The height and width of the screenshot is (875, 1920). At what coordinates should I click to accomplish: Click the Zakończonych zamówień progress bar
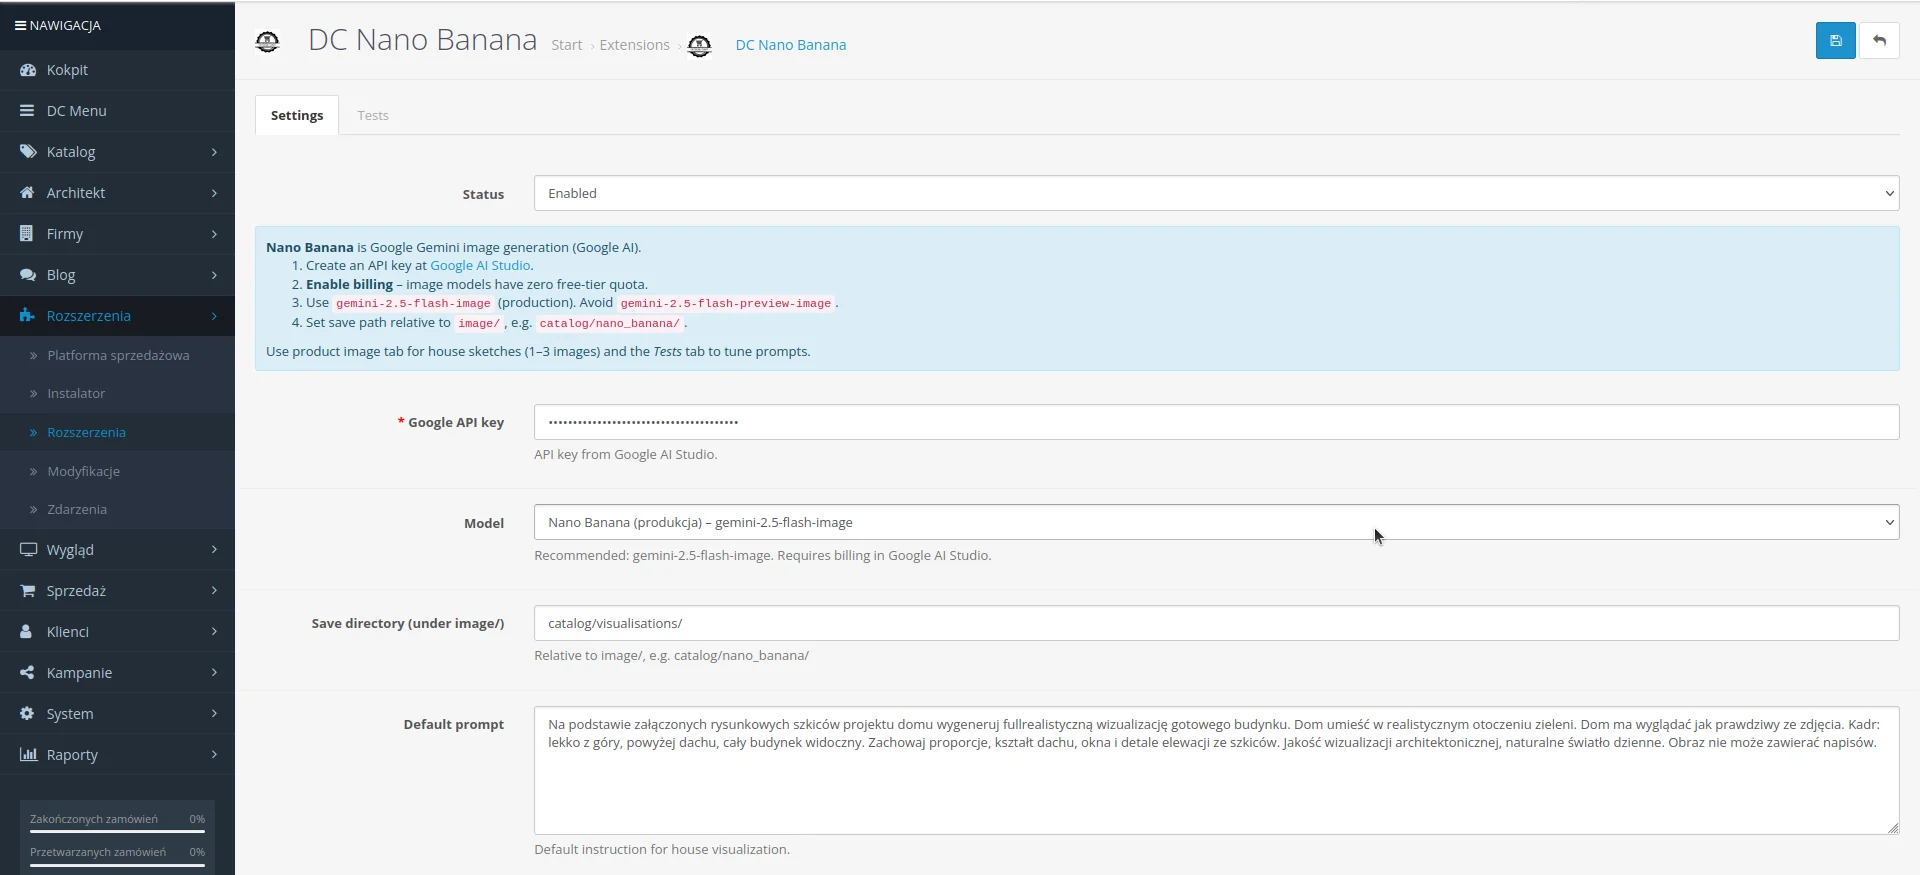[x=117, y=831]
